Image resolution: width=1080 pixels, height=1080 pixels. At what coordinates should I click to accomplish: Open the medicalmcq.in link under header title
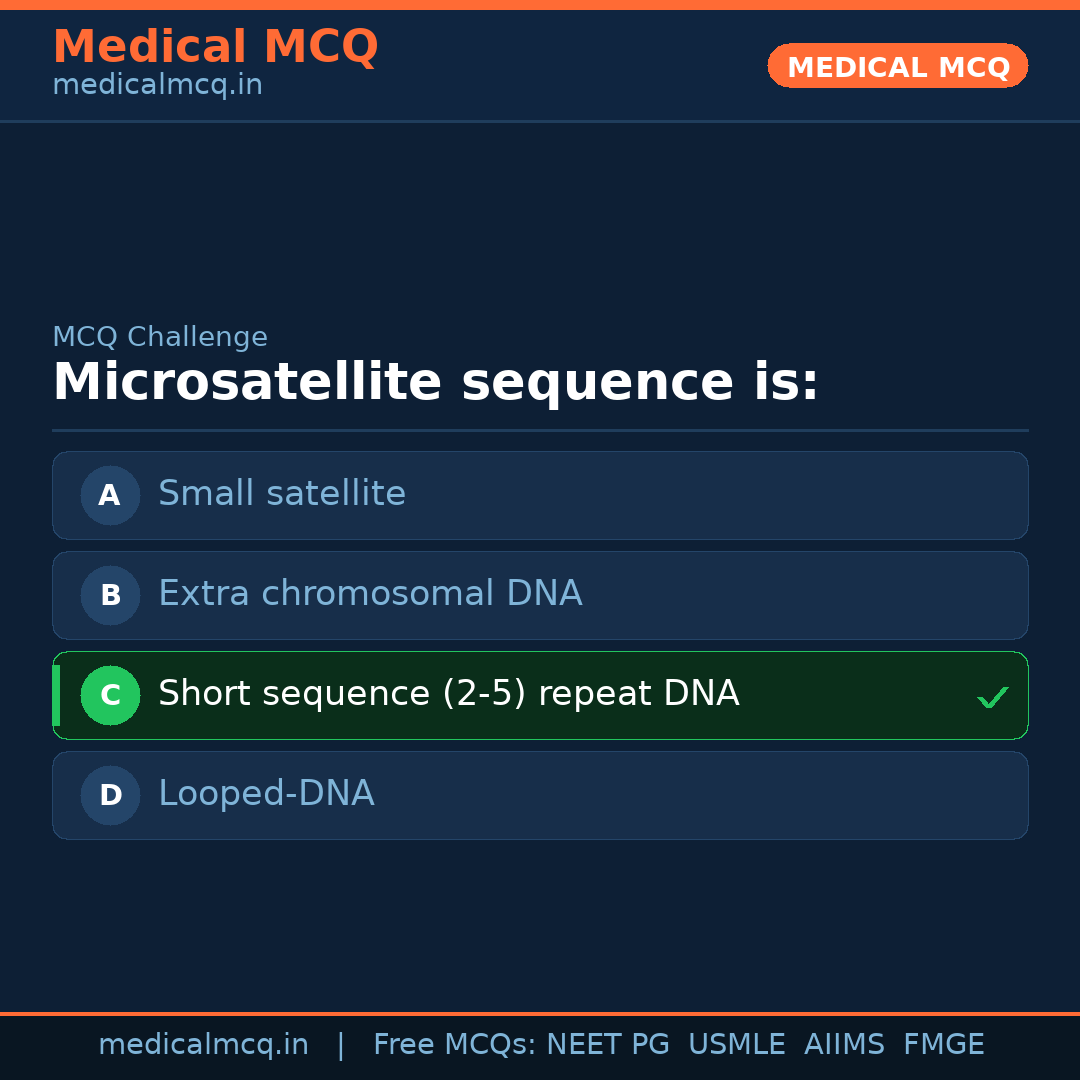[157, 86]
